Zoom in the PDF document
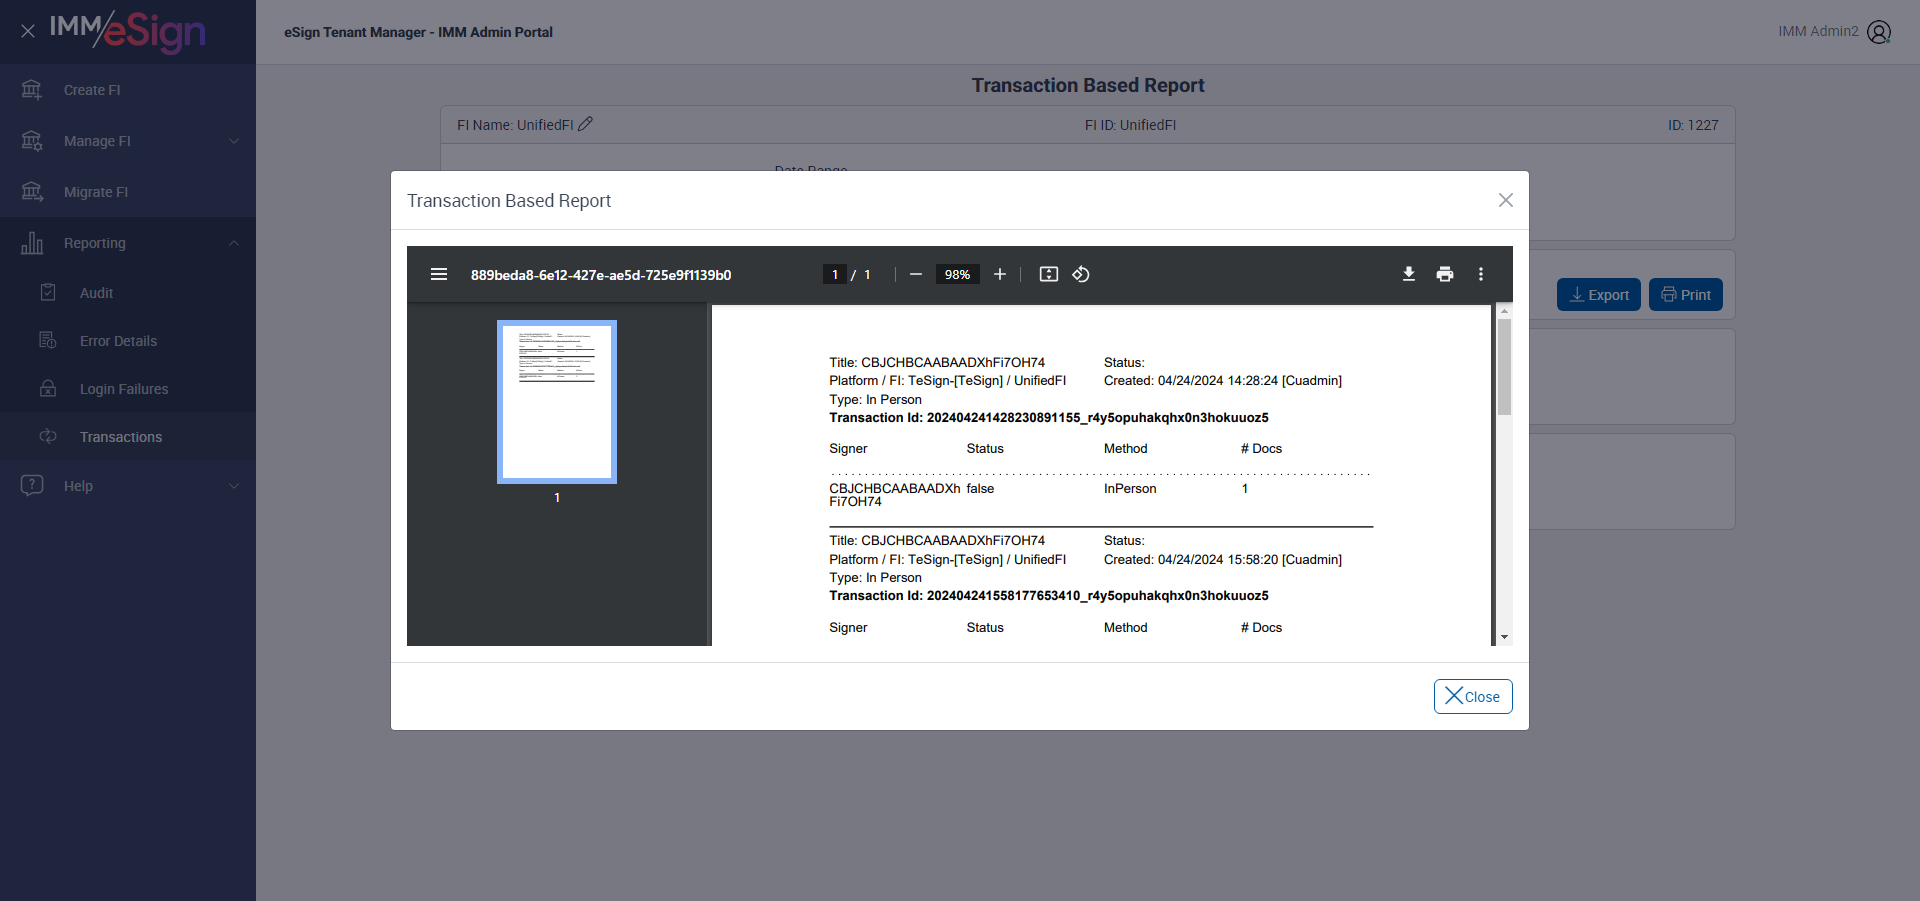1920x901 pixels. point(1000,274)
